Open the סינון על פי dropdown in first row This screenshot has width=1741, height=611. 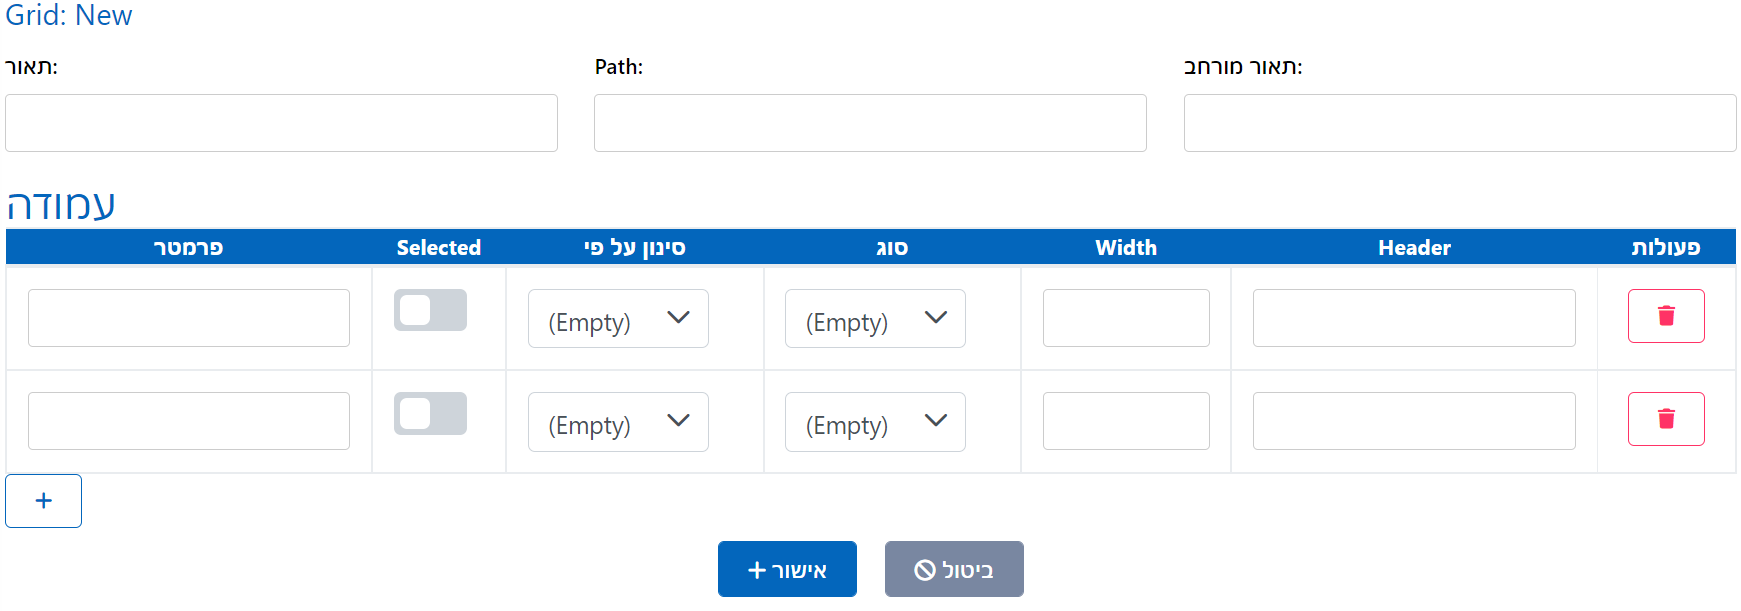(x=617, y=318)
